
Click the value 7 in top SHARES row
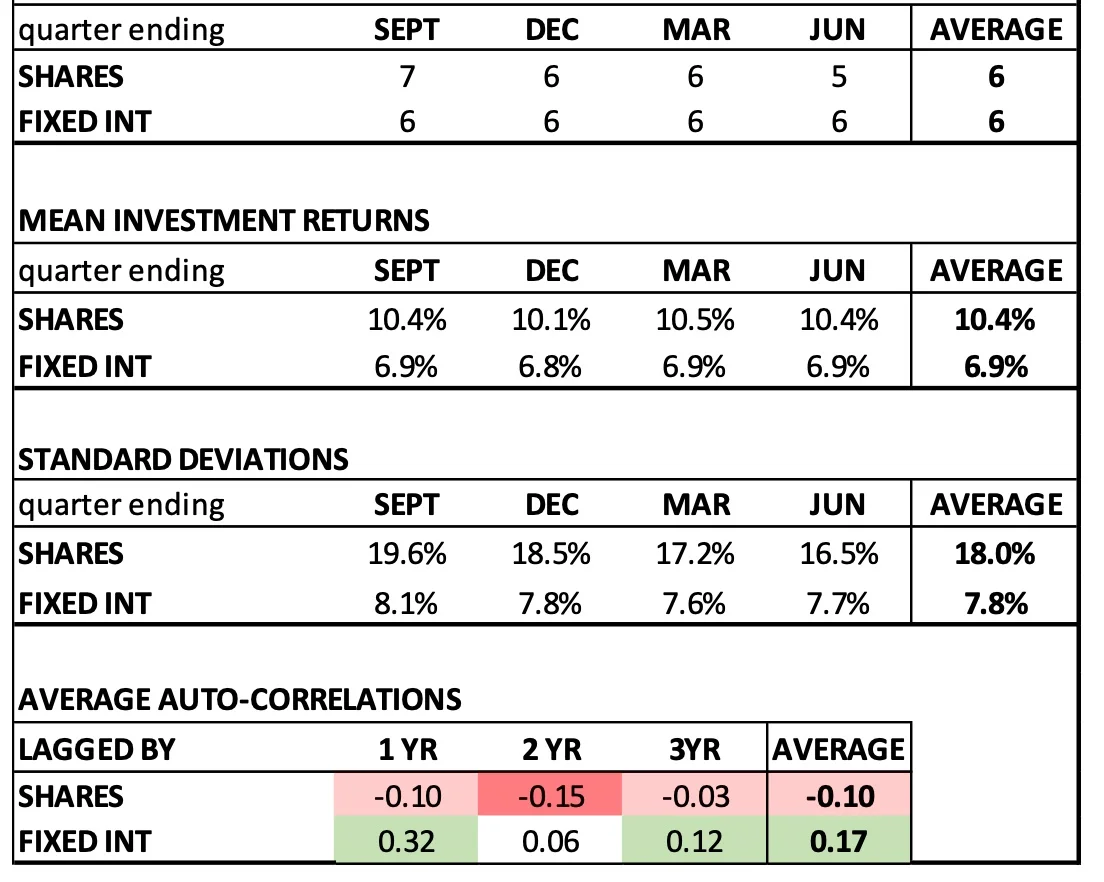click(406, 77)
